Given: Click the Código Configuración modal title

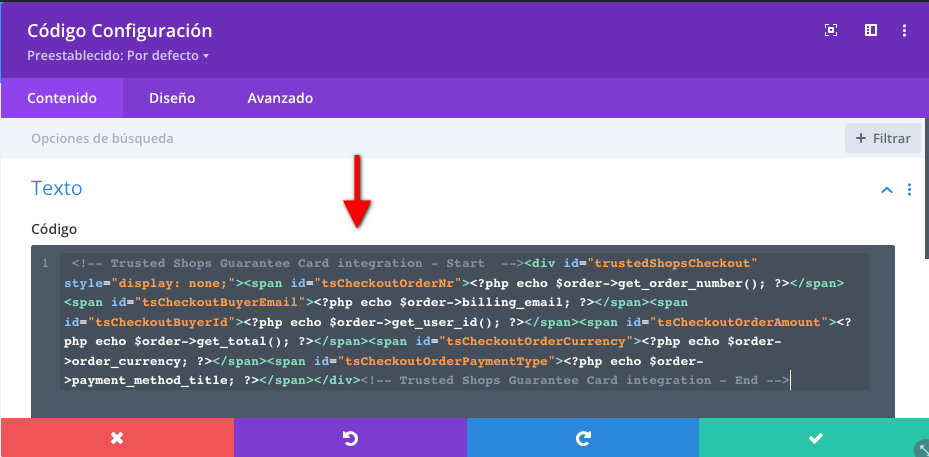Looking at the screenshot, I should coord(120,31).
